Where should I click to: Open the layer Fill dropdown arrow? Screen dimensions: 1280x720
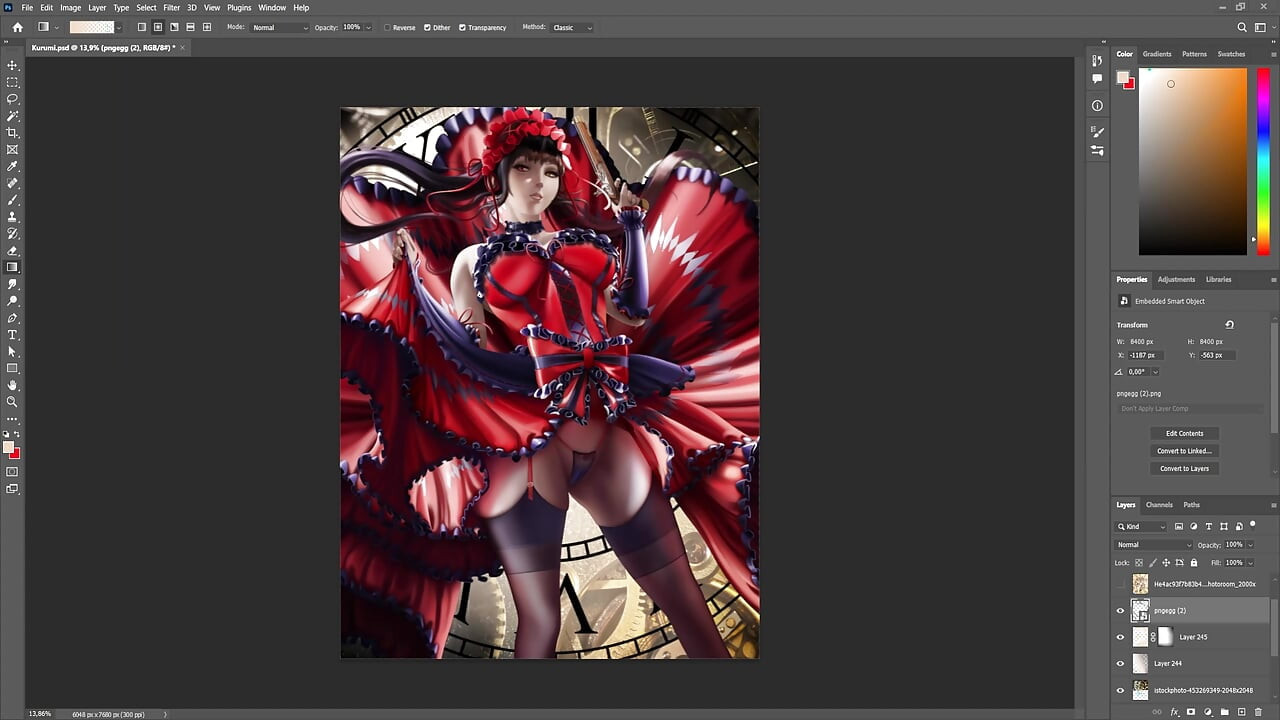pyautogui.click(x=1249, y=563)
